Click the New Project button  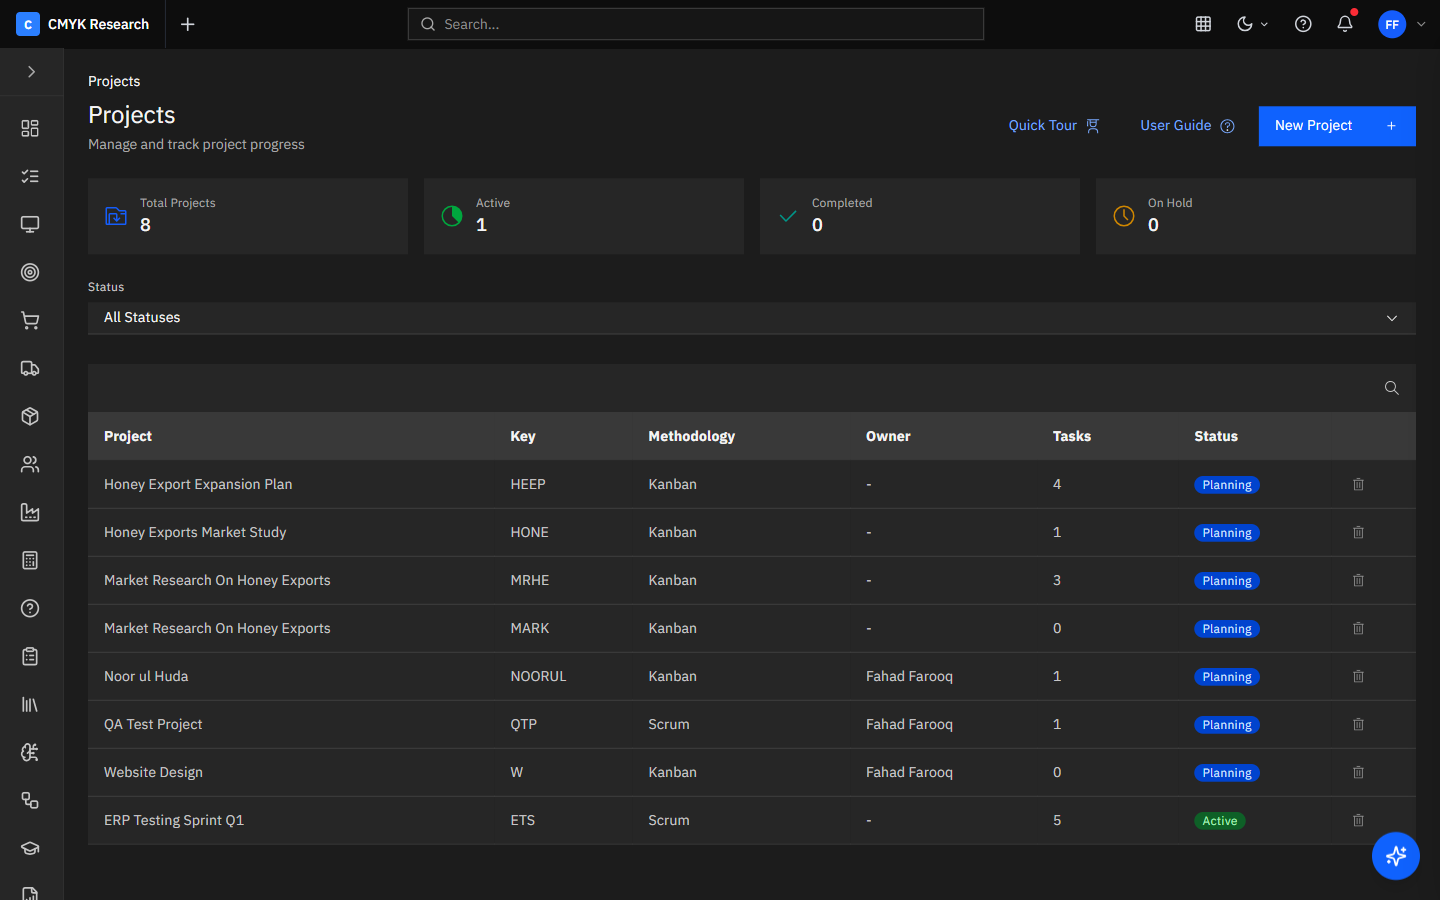click(1337, 126)
